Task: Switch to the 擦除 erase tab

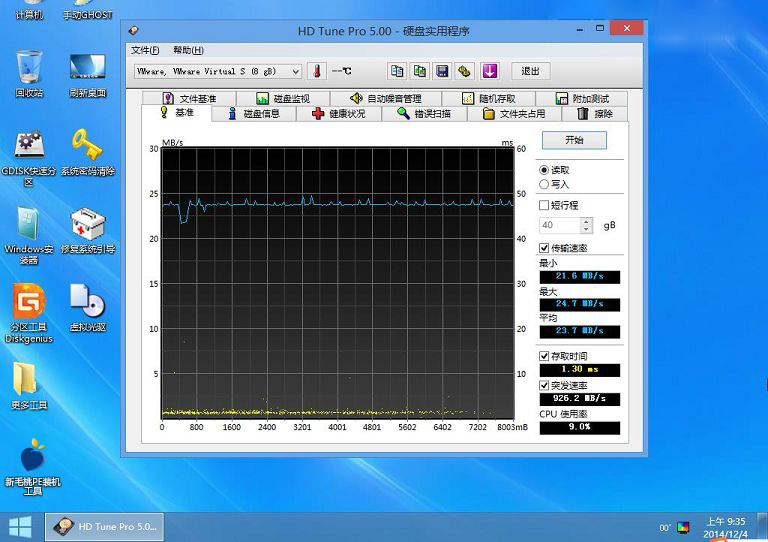Action: tap(595, 114)
